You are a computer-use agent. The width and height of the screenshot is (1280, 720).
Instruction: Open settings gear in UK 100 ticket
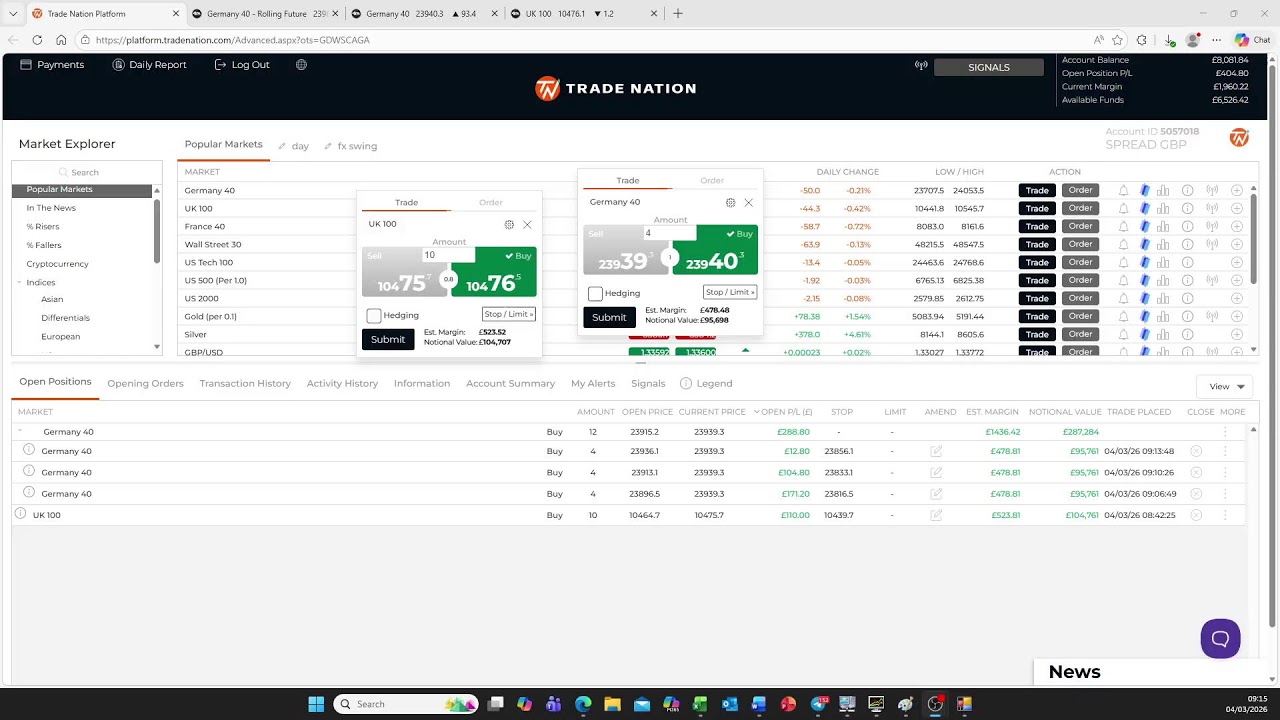click(509, 225)
